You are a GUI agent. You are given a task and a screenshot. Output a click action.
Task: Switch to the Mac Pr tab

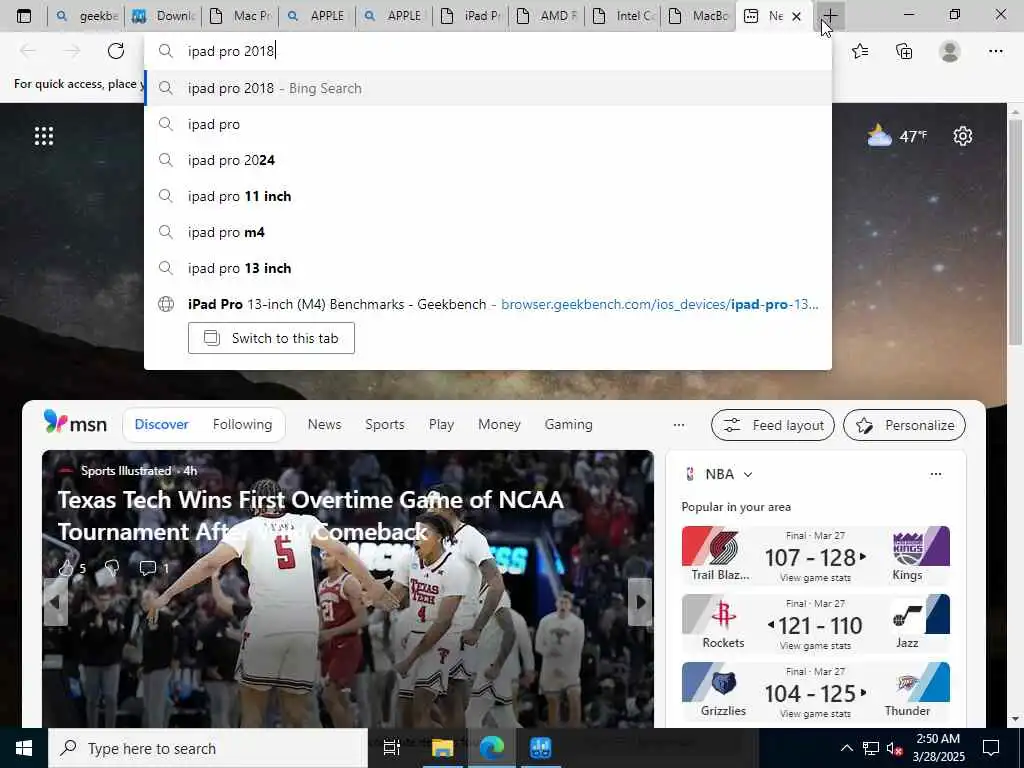tap(240, 16)
